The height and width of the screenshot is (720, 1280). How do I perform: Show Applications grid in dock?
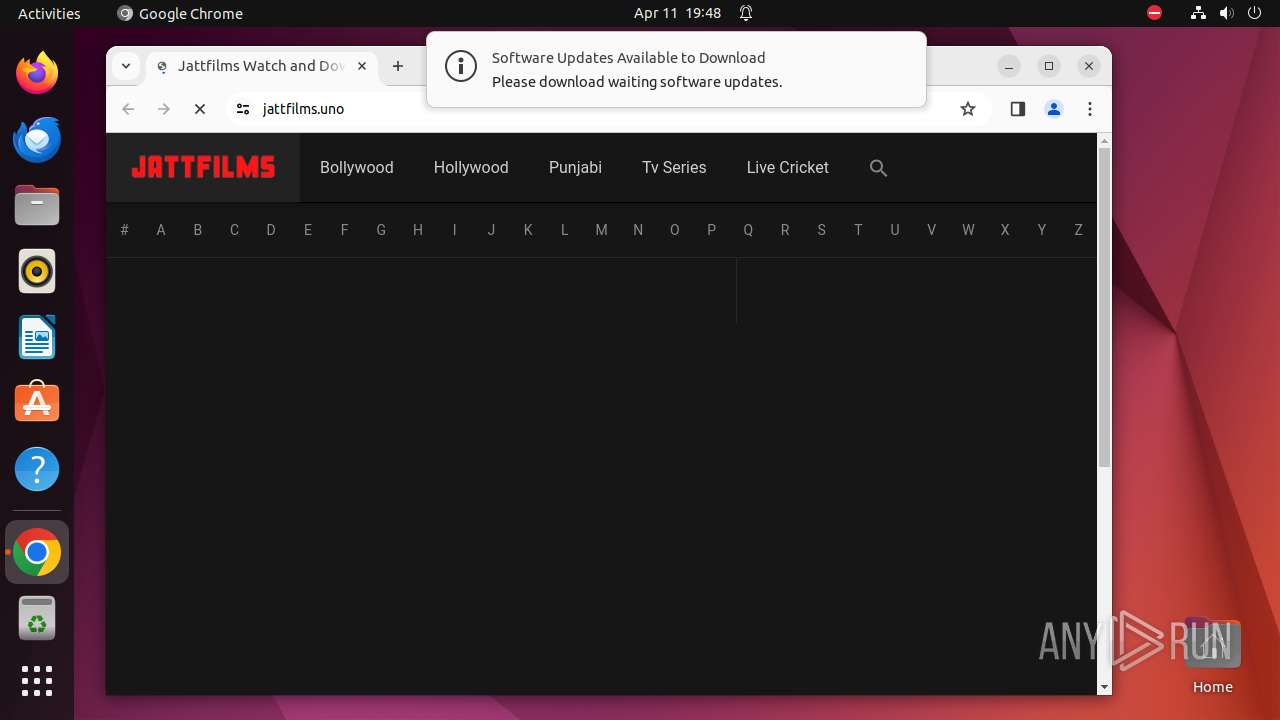click(x=37, y=681)
